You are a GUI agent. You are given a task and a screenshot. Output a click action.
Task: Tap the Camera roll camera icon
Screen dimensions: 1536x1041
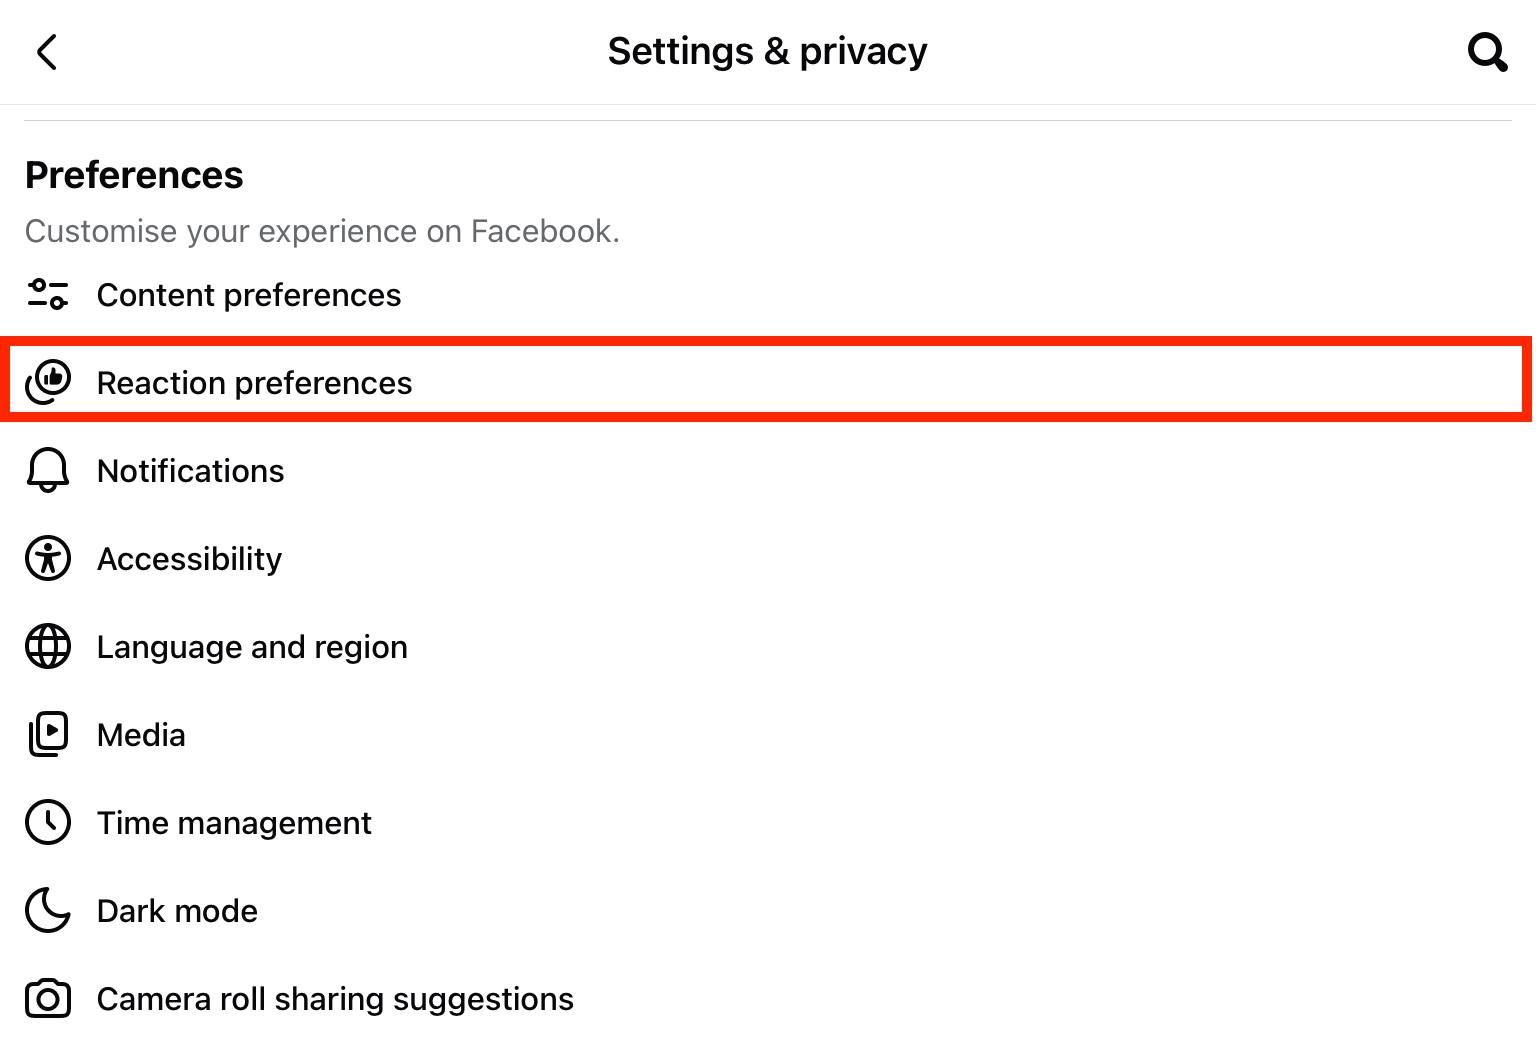[x=47, y=998]
